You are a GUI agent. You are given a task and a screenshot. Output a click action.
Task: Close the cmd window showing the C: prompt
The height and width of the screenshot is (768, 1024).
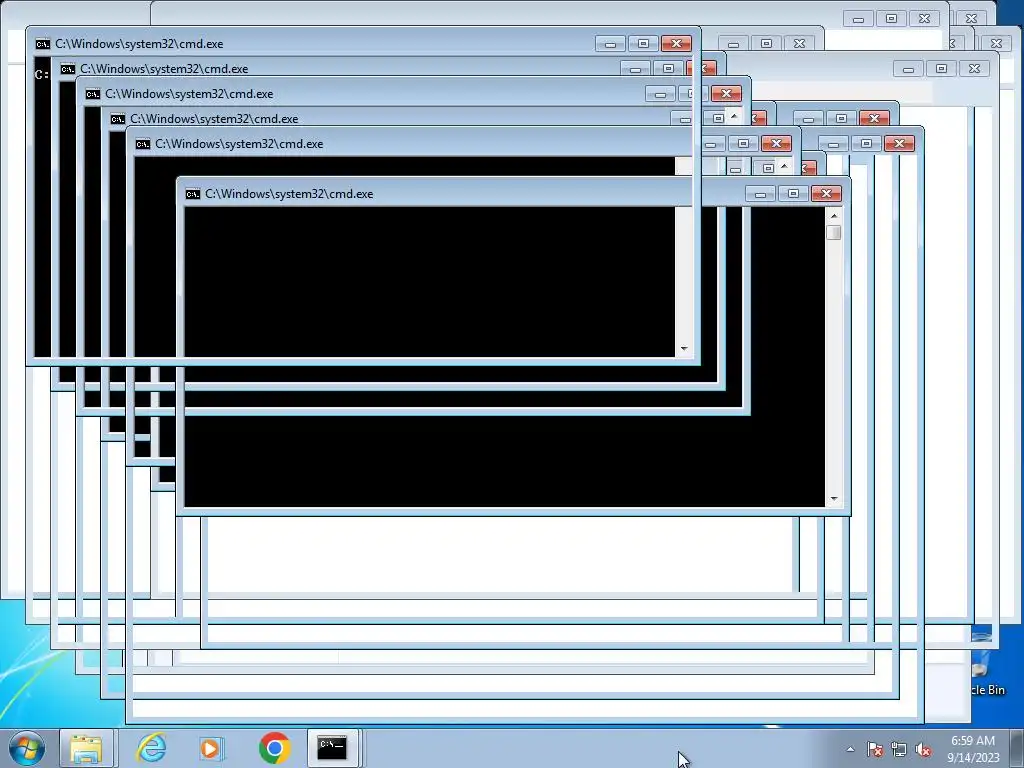click(676, 44)
